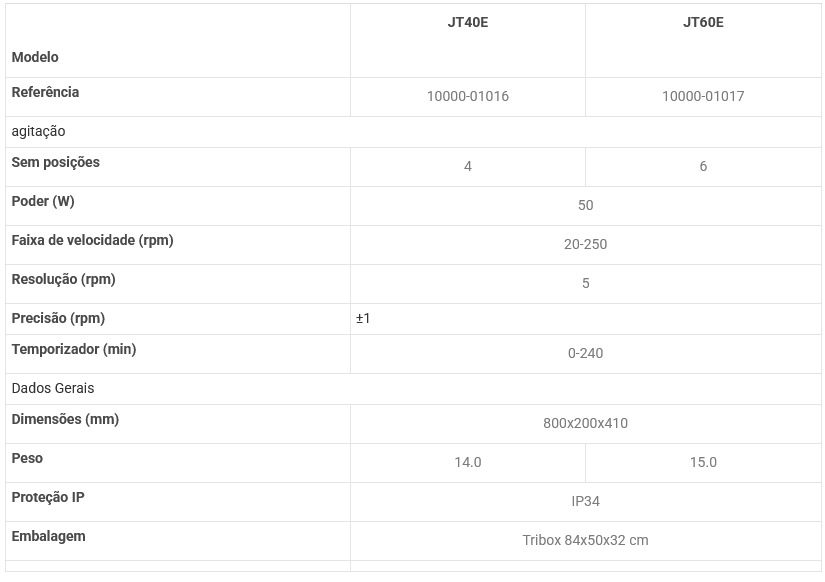Click the ±1 precision value
The image size is (825, 582).
pyautogui.click(x=363, y=318)
